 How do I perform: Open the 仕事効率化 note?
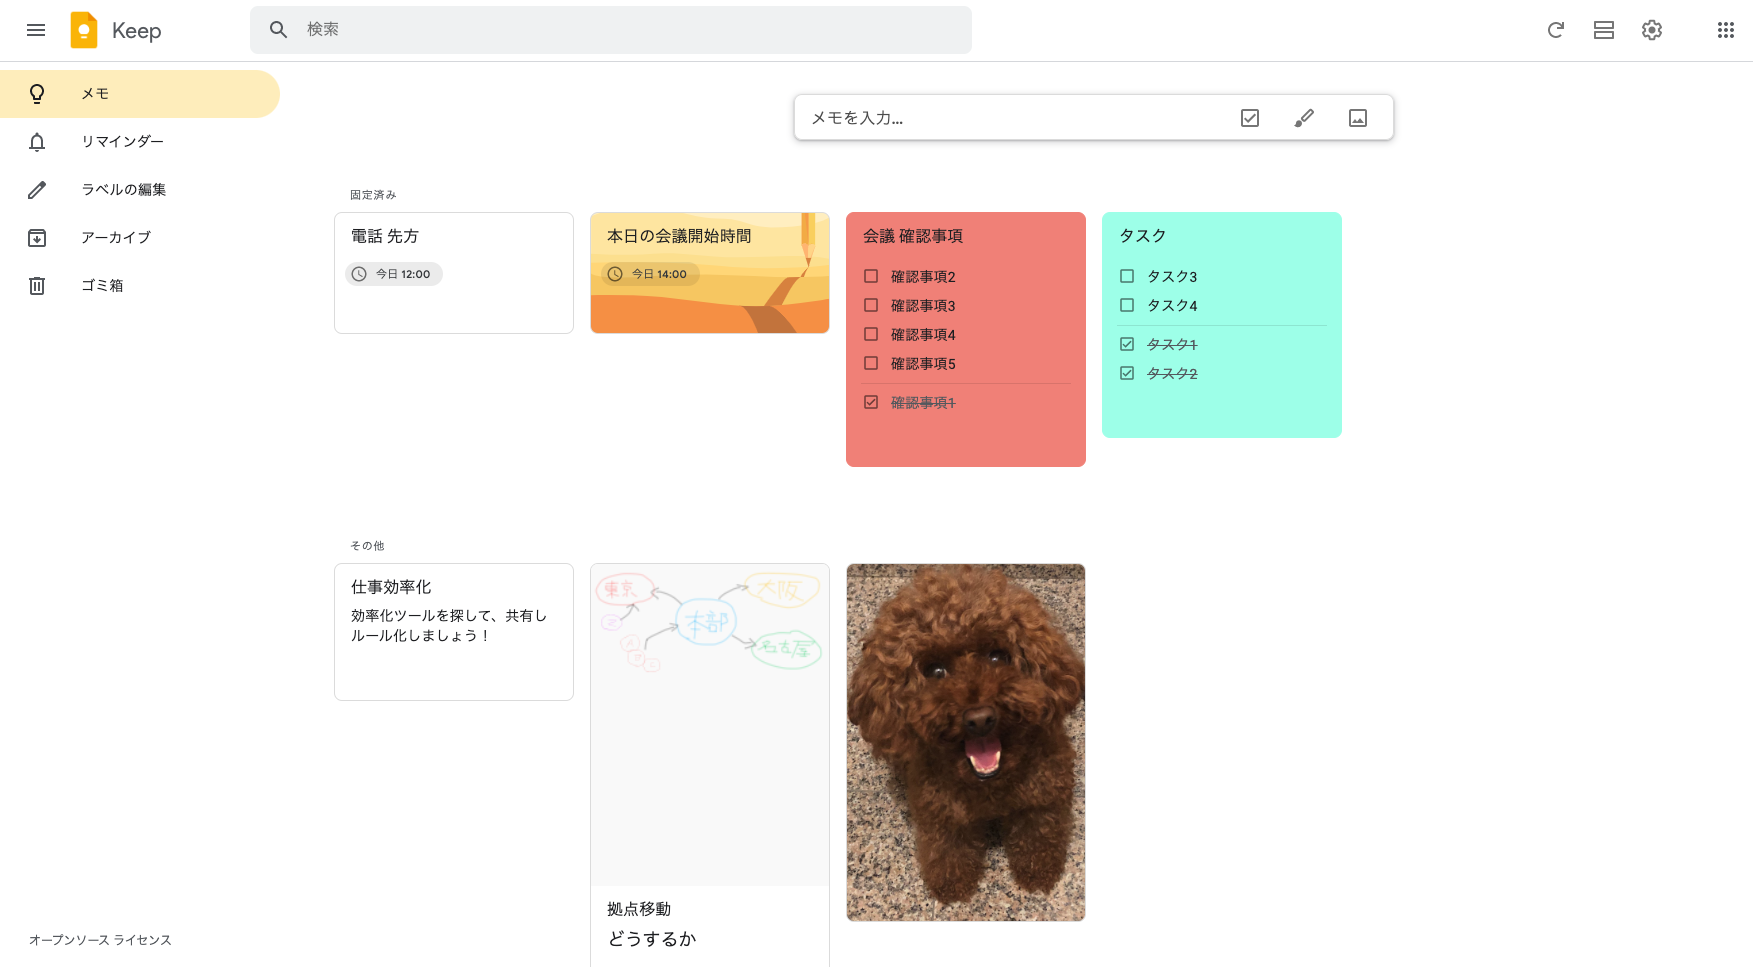click(454, 632)
